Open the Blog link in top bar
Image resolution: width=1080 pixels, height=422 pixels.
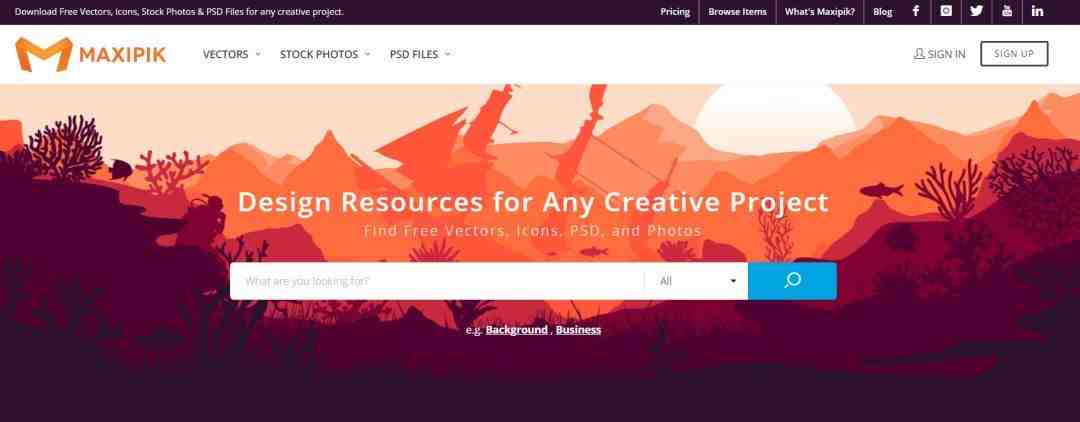point(882,12)
